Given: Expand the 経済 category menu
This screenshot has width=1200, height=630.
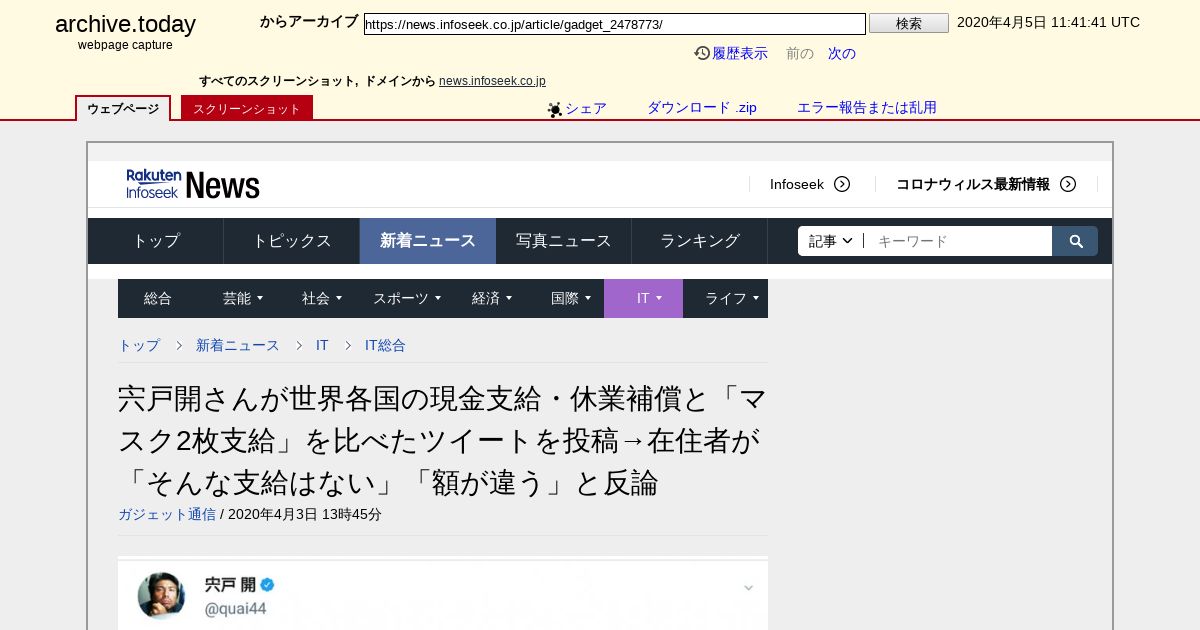Looking at the screenshot, I should click(492, 298).
